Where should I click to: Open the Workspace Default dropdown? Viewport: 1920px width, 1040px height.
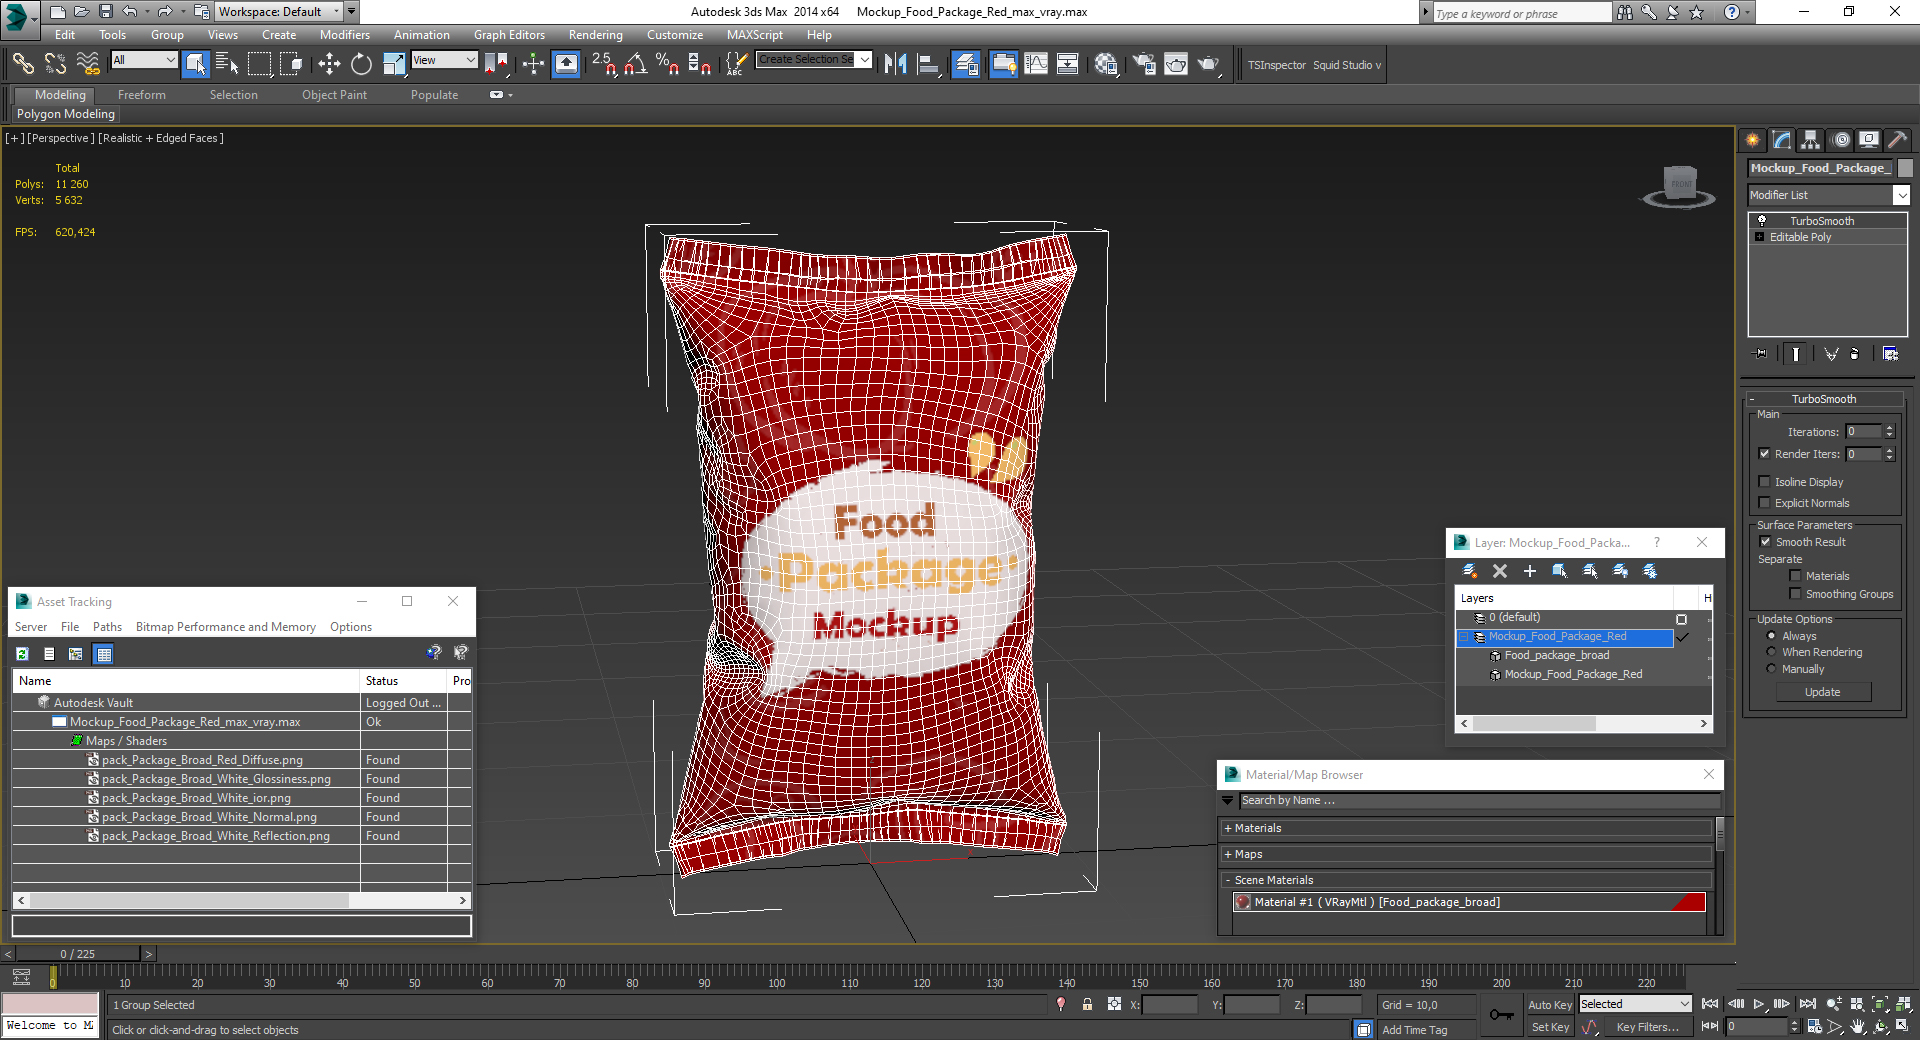point(279,12)
